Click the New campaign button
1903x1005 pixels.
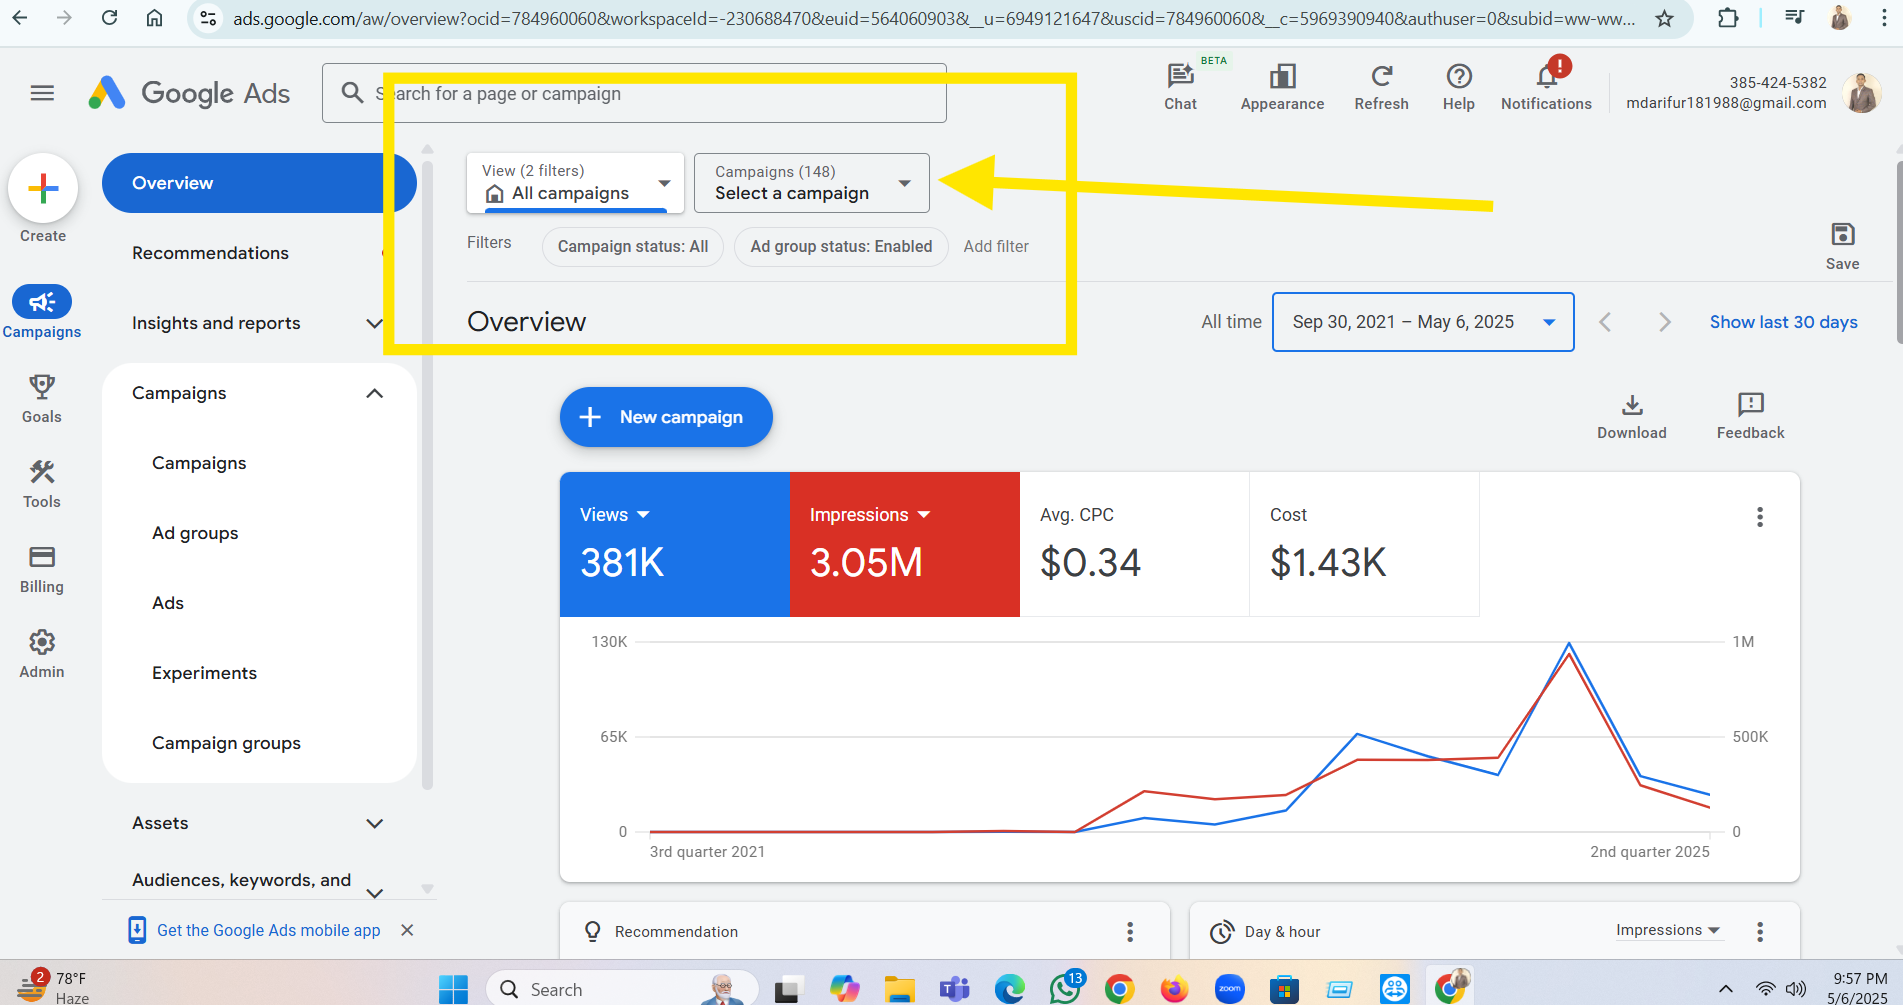point(666,417)
